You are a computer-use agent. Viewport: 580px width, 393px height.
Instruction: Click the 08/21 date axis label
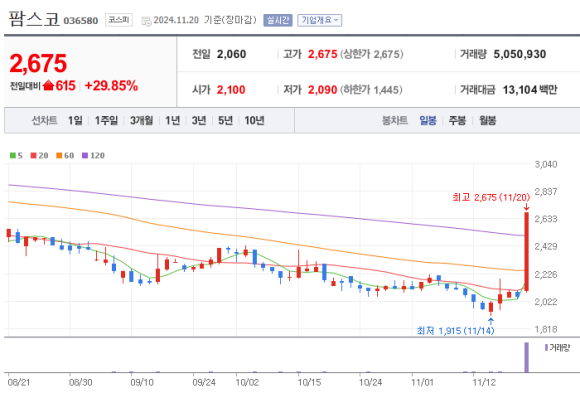(18, 382)
